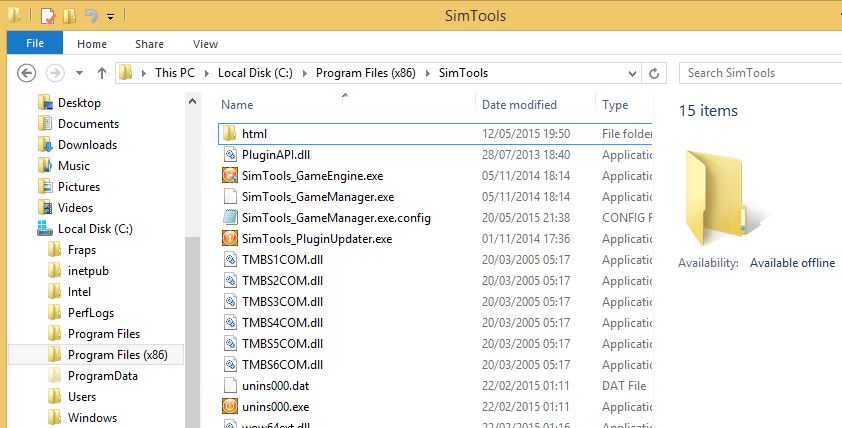Click the Properties quick access icon

(47, 16)
